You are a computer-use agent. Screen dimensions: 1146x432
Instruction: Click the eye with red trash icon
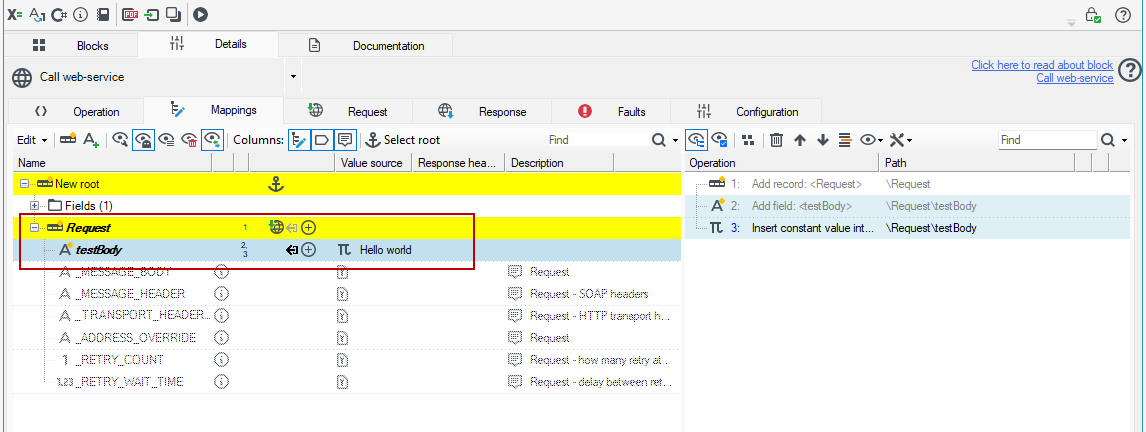click(x=190, y=140)
